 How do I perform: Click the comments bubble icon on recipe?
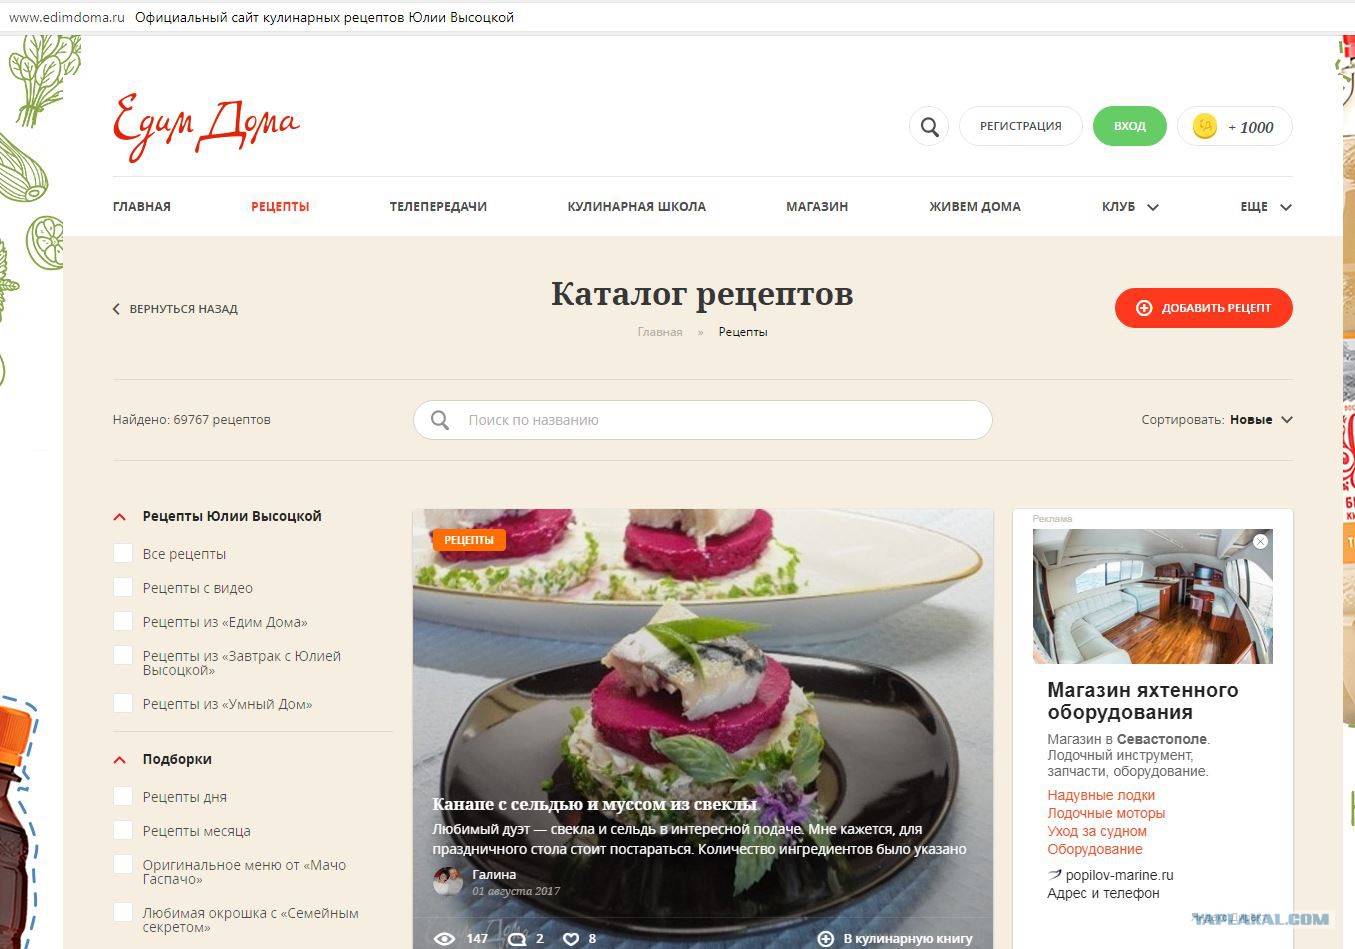pos(517,938)
